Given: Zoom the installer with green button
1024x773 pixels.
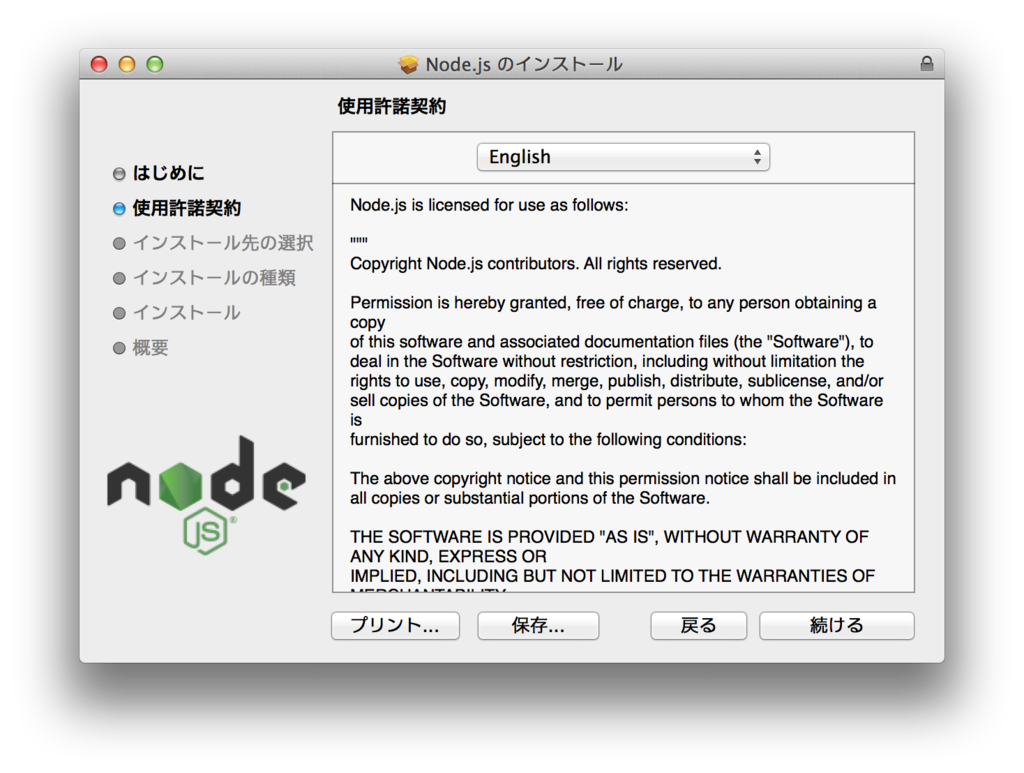Looking at the screenshot, I should [x=155, y=64].
